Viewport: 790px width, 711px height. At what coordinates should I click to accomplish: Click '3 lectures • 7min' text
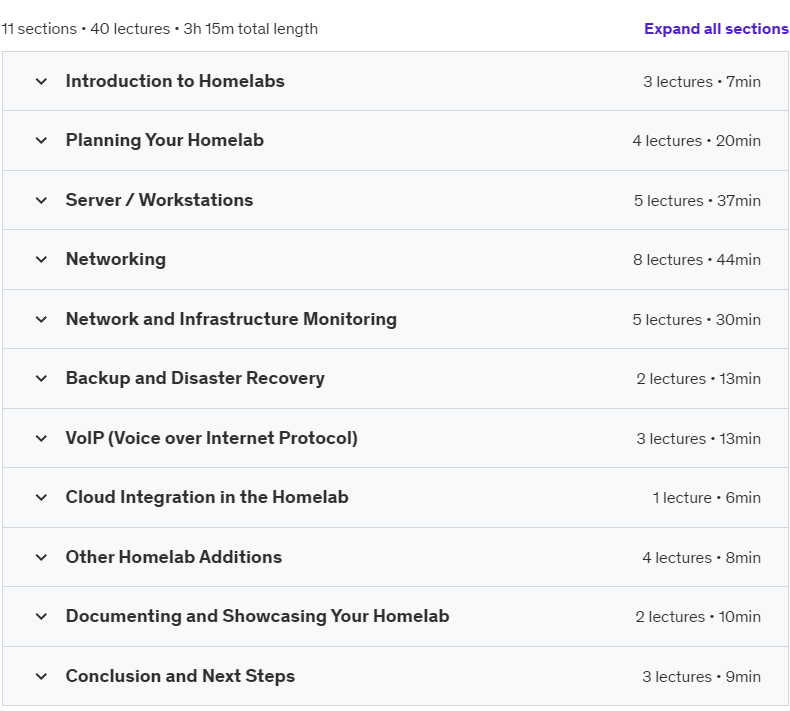pyautogui.click(x=702, y=82)
